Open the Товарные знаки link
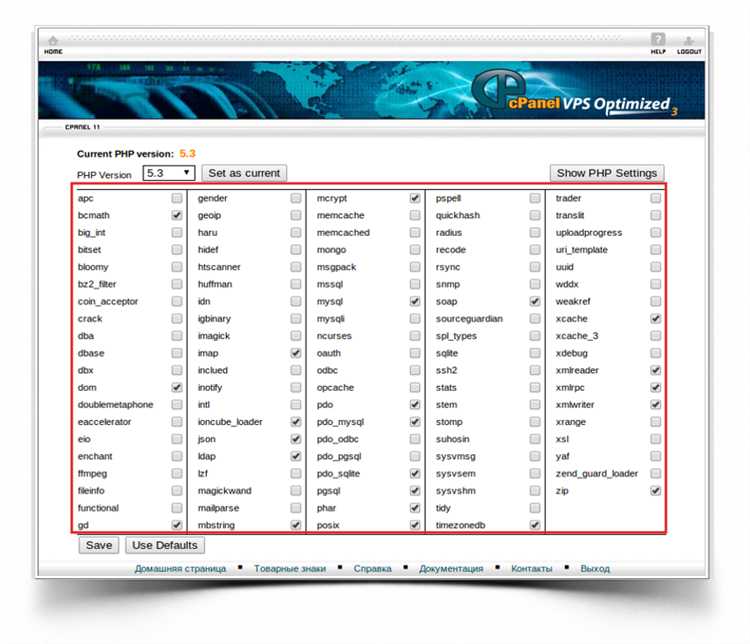The height and width of the screenshot is (644, 750). (290, 569)
